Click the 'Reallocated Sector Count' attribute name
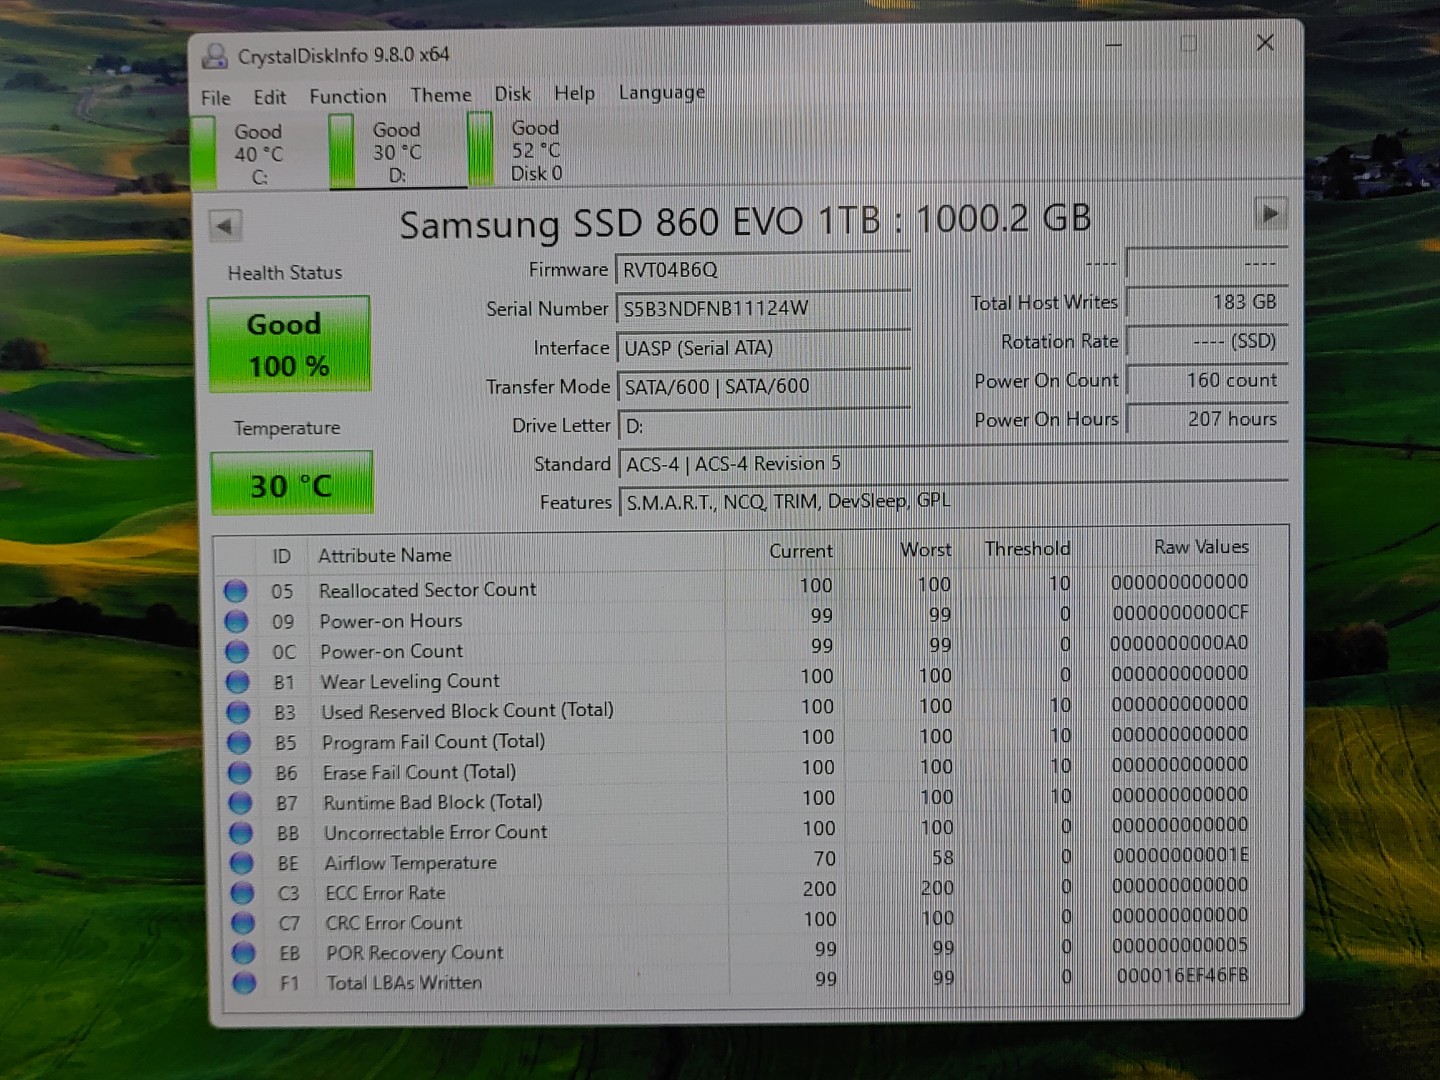 (427, 590)
